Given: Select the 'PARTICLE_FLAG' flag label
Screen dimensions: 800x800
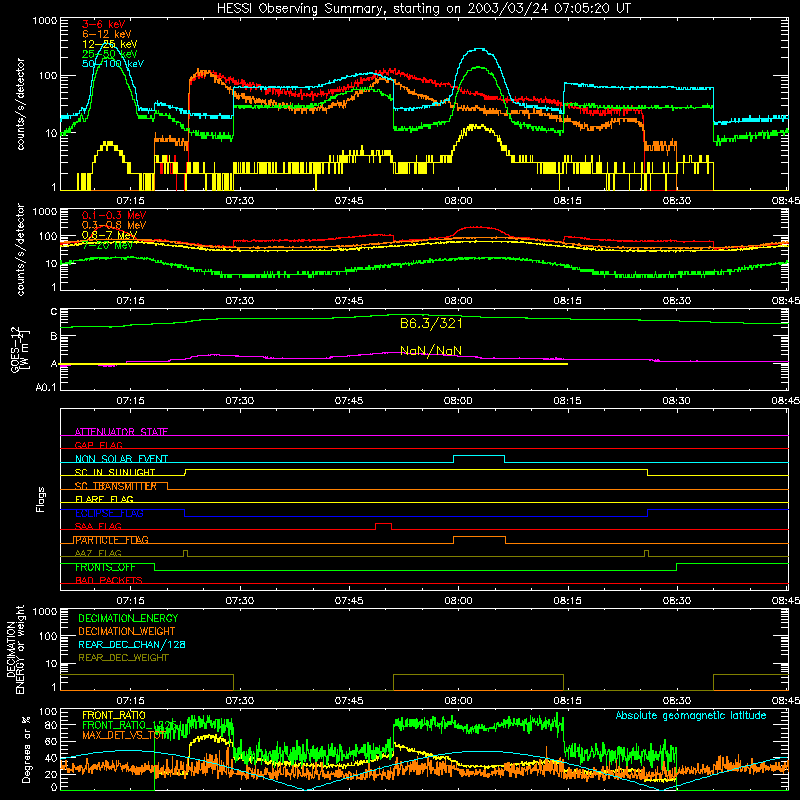Looking at the screenshot, I should 111,540.
